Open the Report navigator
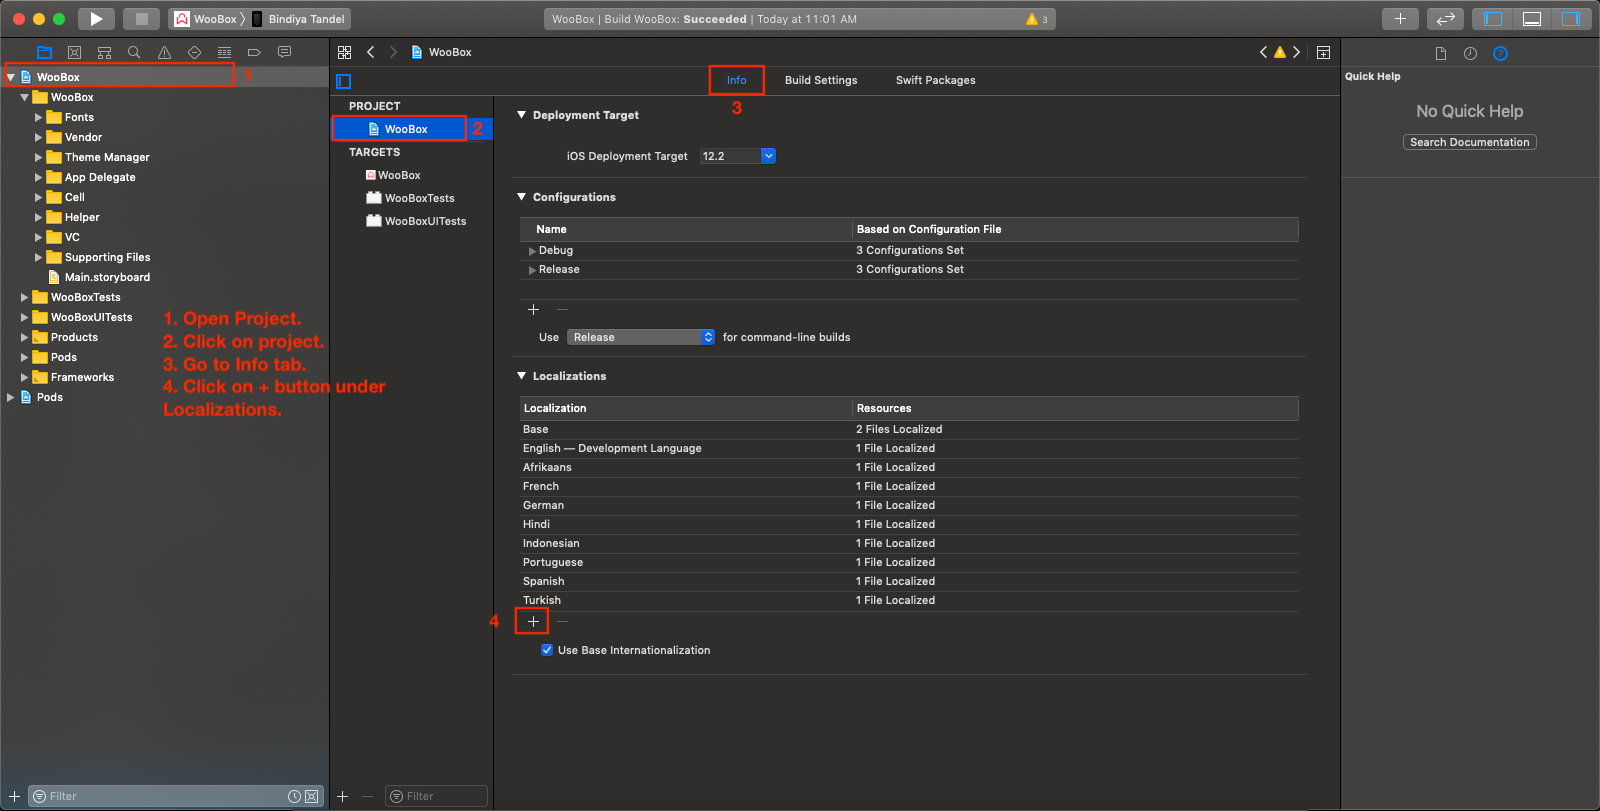The width and height of the screenshot is (1600, 811). tap(284, 52)
